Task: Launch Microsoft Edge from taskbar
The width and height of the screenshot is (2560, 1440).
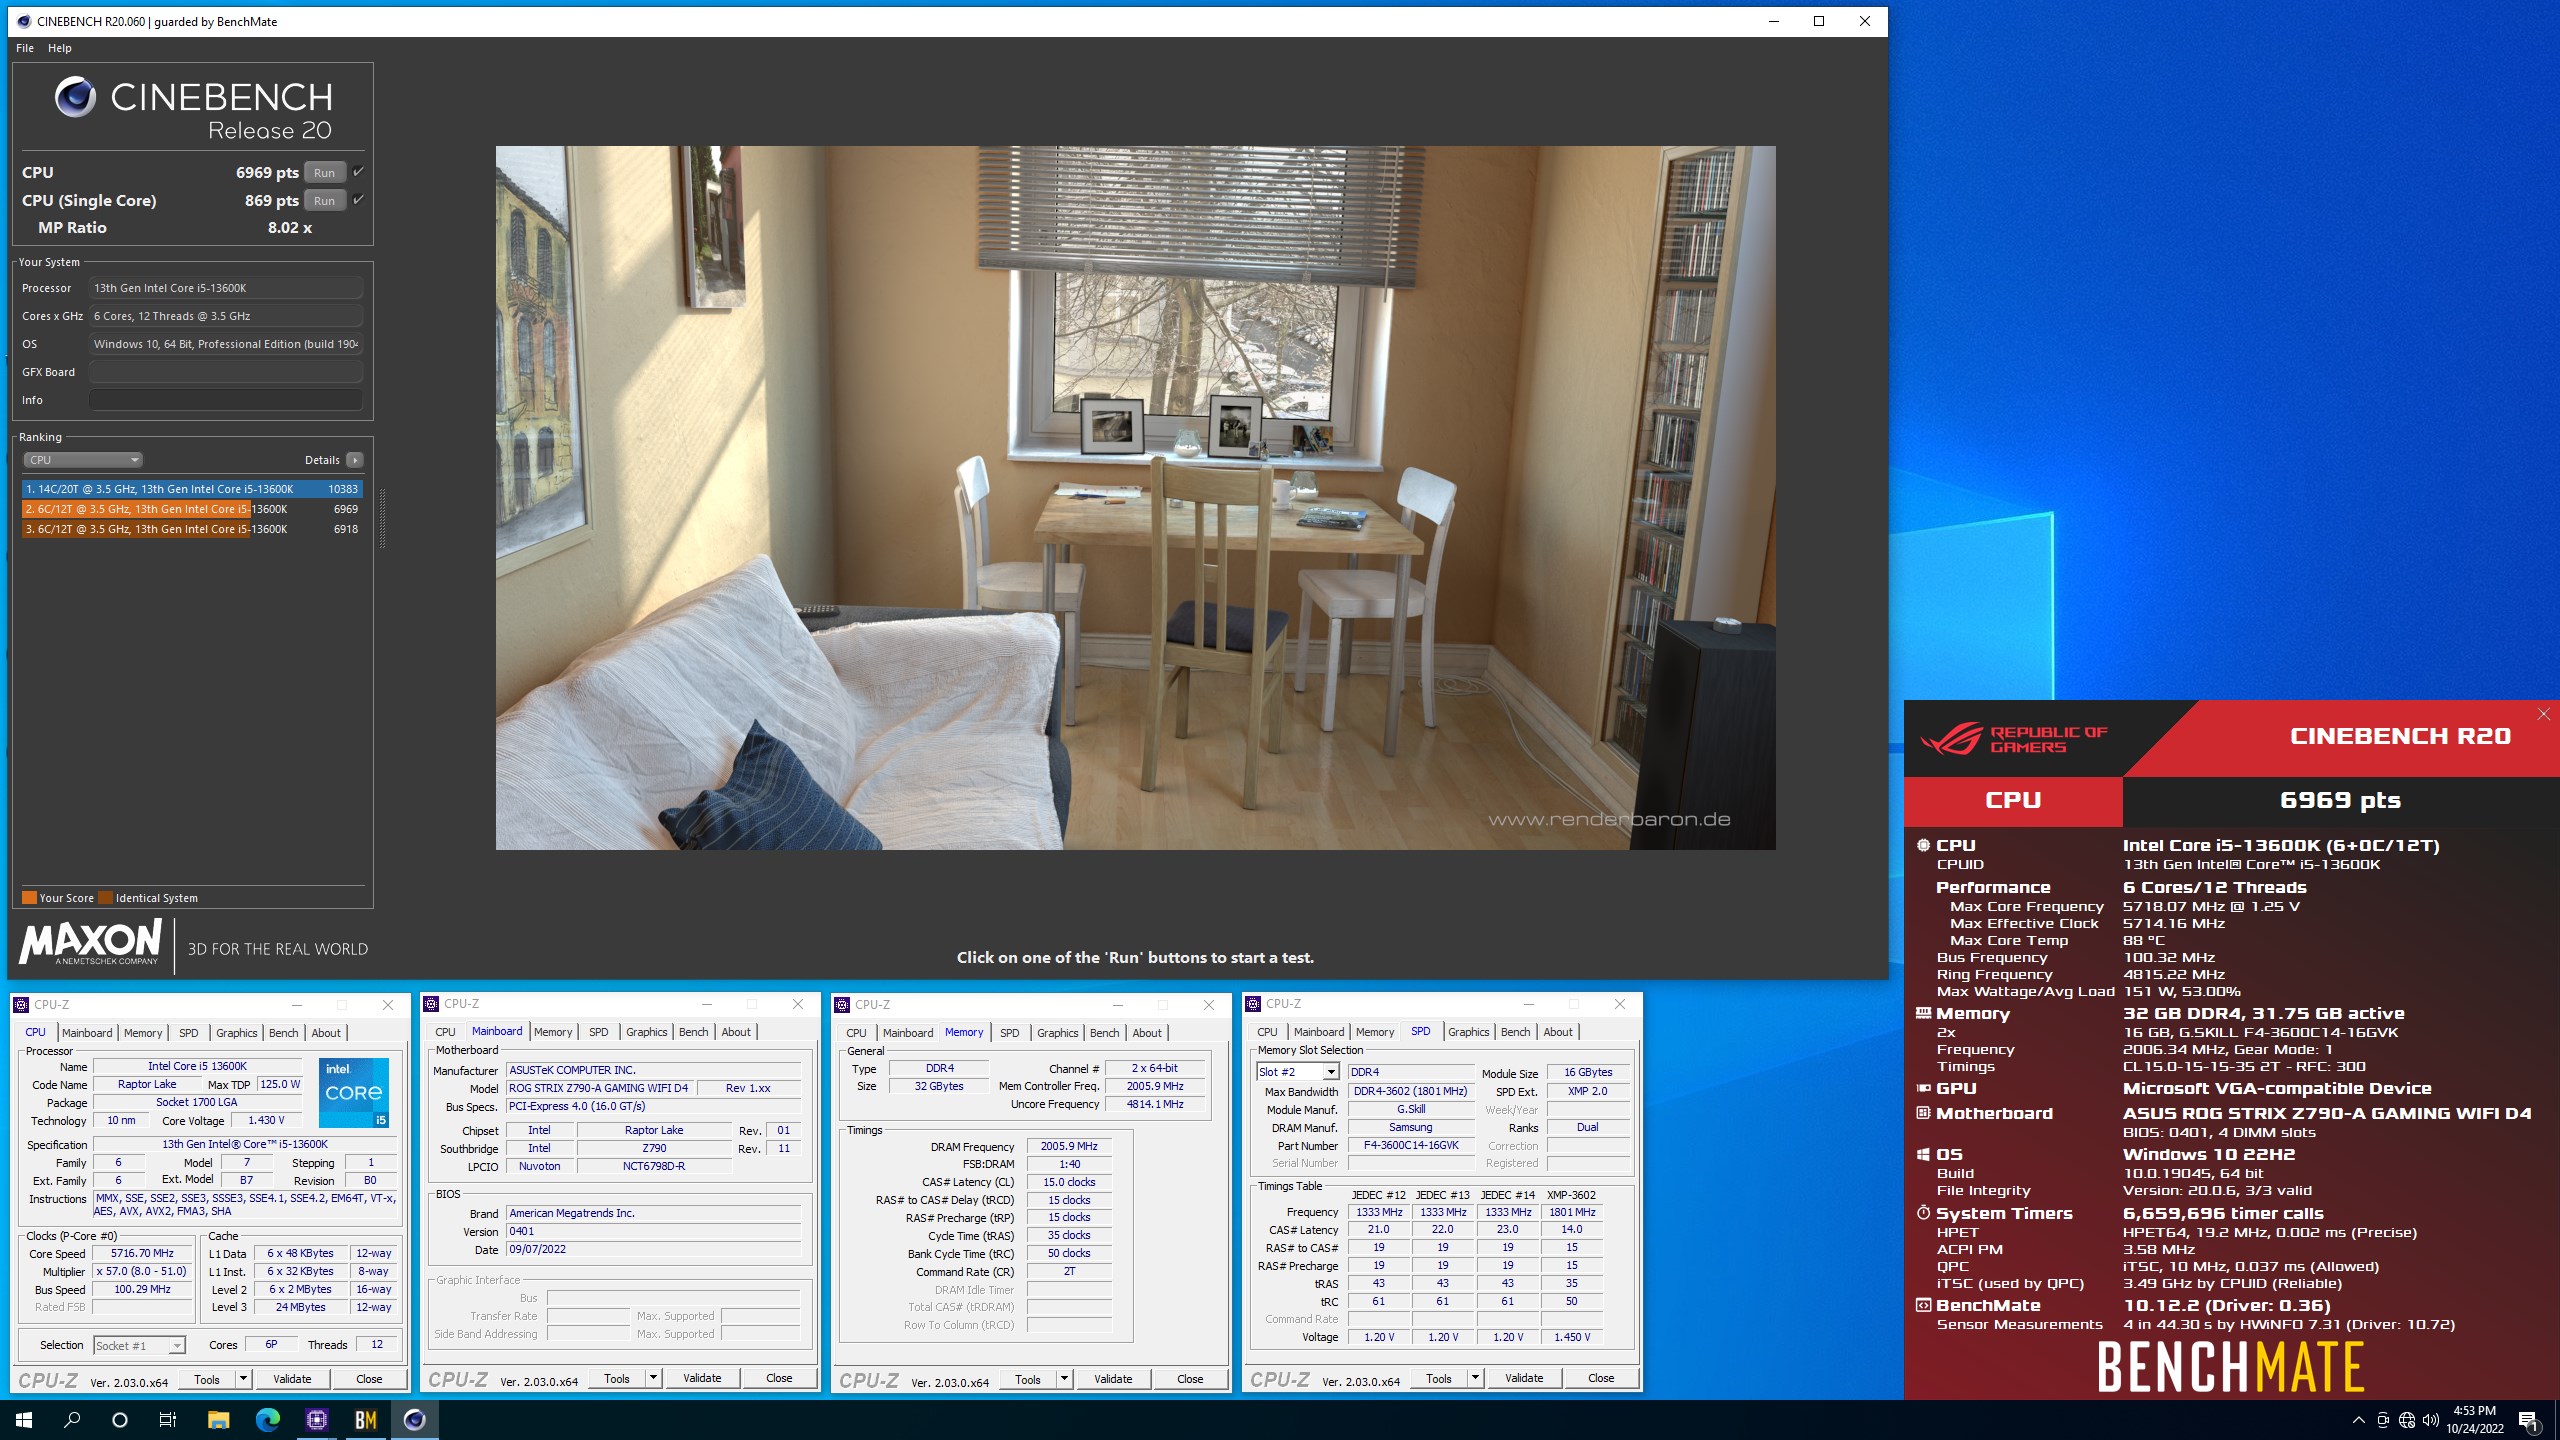Action: (x=267, y=1420)
